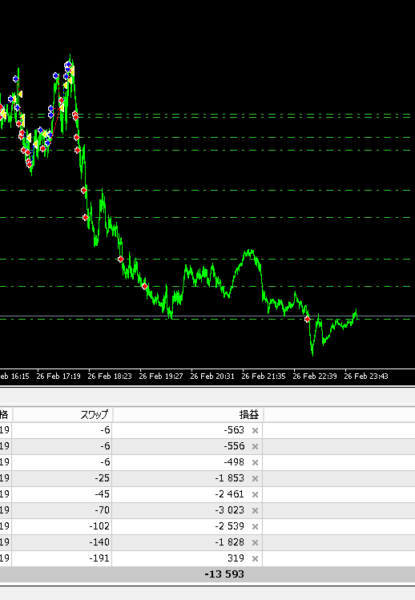Click the 26 Feb 21:35 time label
415x600 pixels.
264,377
